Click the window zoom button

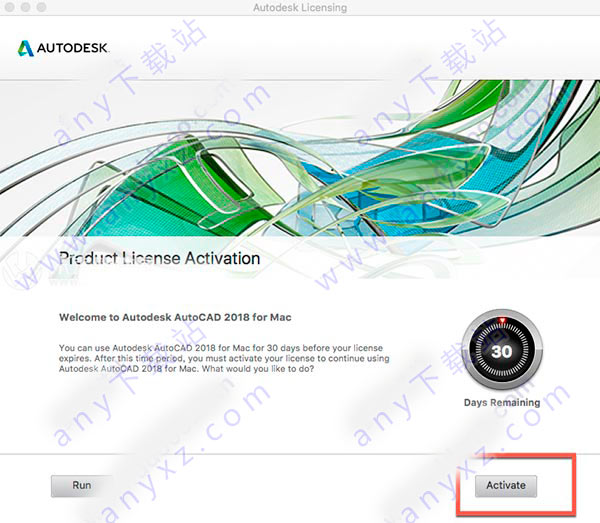(x=41, y=7)
